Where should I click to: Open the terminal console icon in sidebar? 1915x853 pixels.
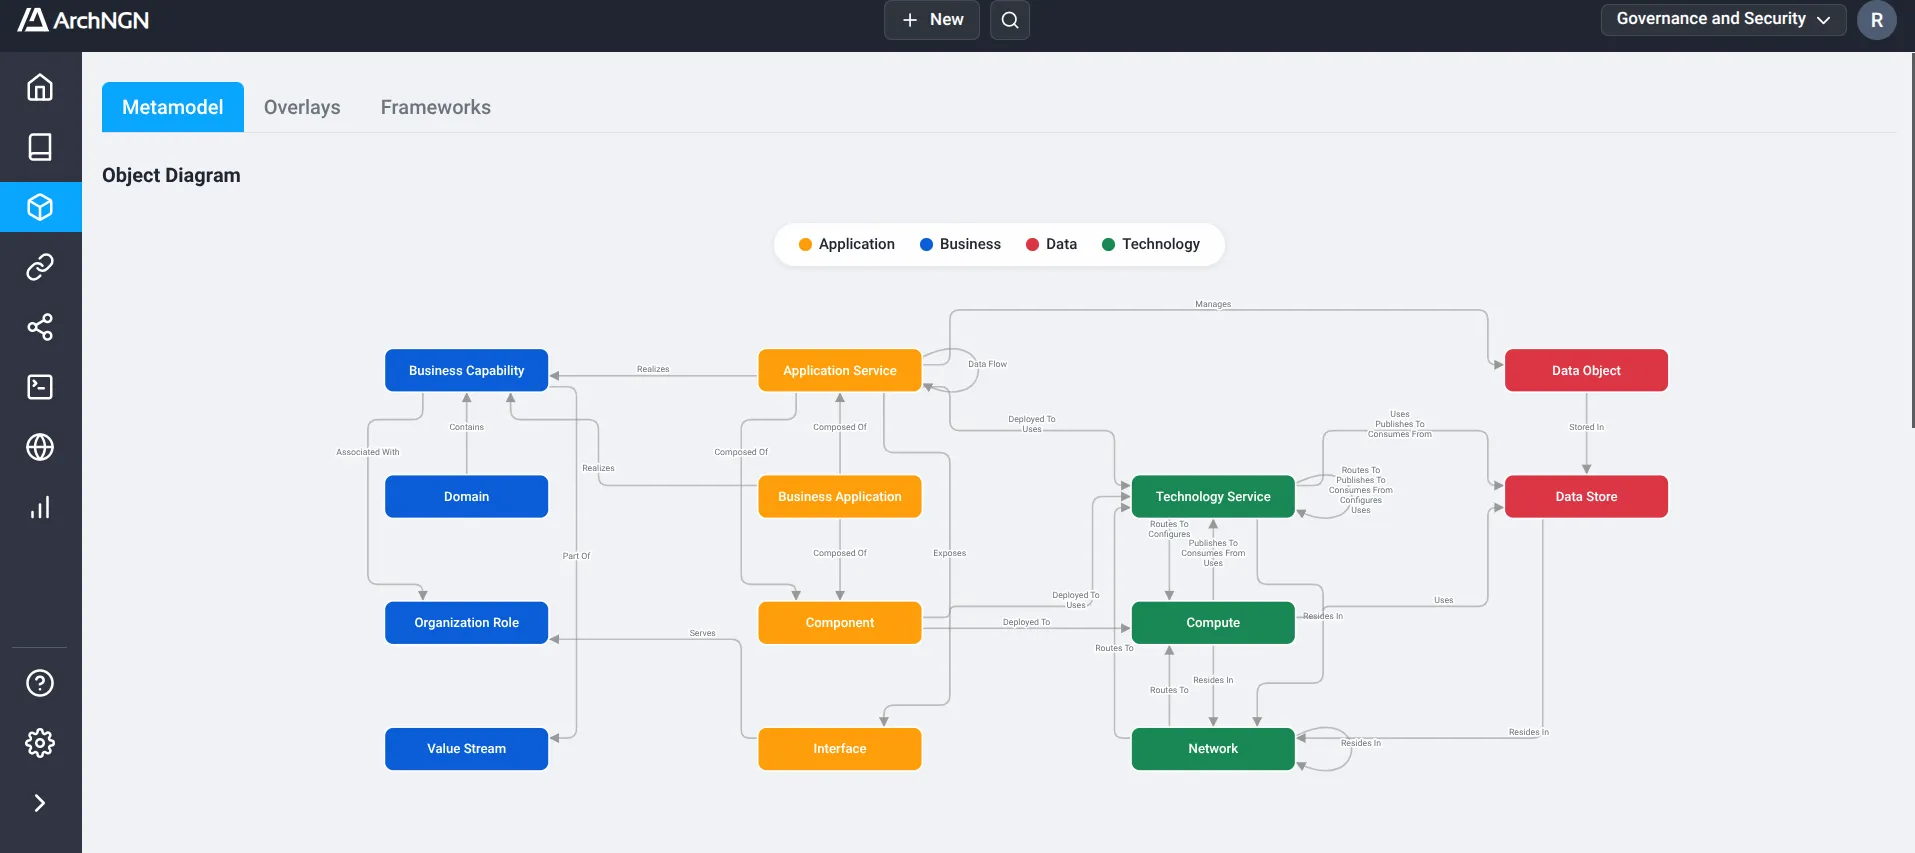[40, 387]
